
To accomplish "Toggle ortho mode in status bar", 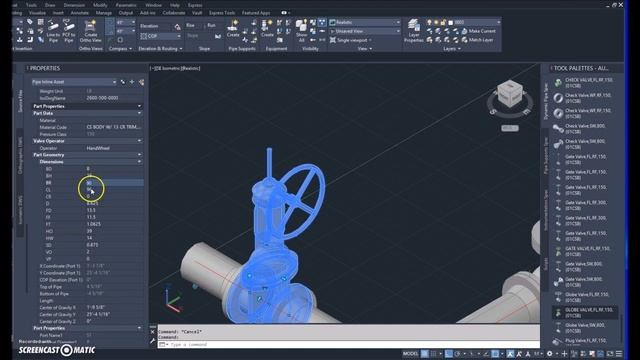I will pyautogui.click(x=449, y=353).
